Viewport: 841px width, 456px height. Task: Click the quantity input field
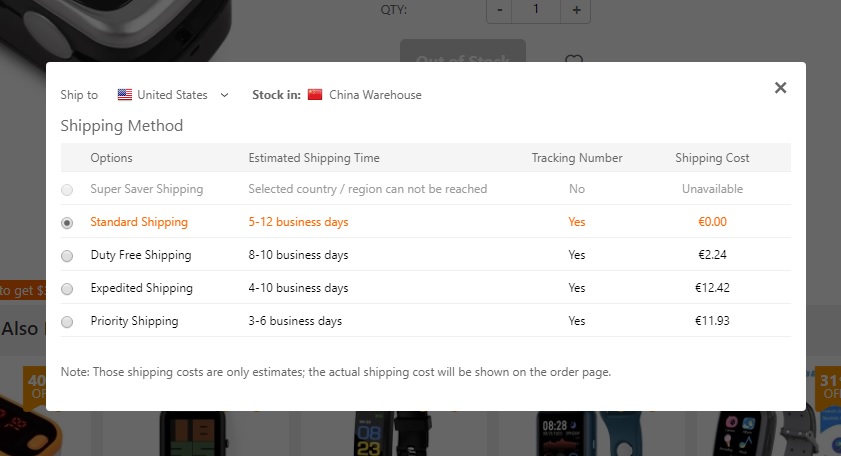click(x=537, y=10)
